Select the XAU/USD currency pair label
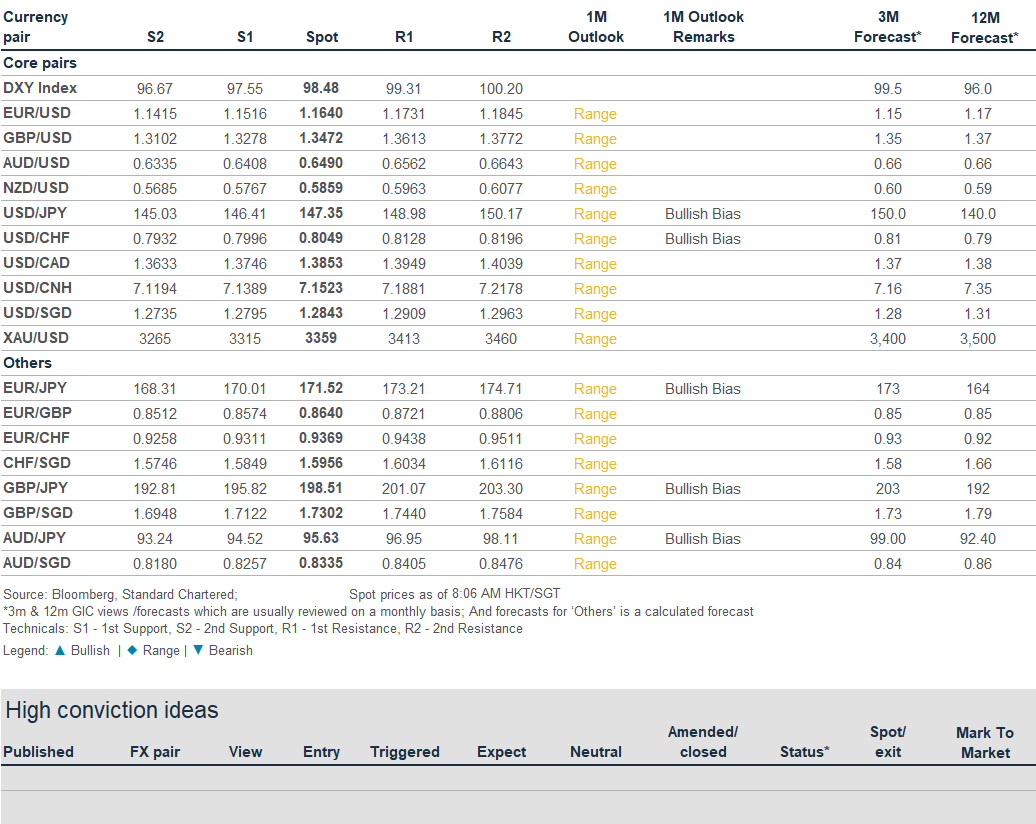The height and width of the screenshot is (824, 1036). (x=36, y=338)
